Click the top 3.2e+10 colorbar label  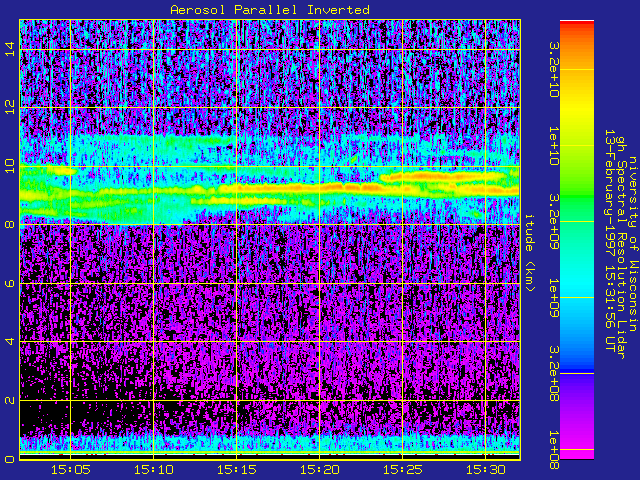[x=553, y=69]
